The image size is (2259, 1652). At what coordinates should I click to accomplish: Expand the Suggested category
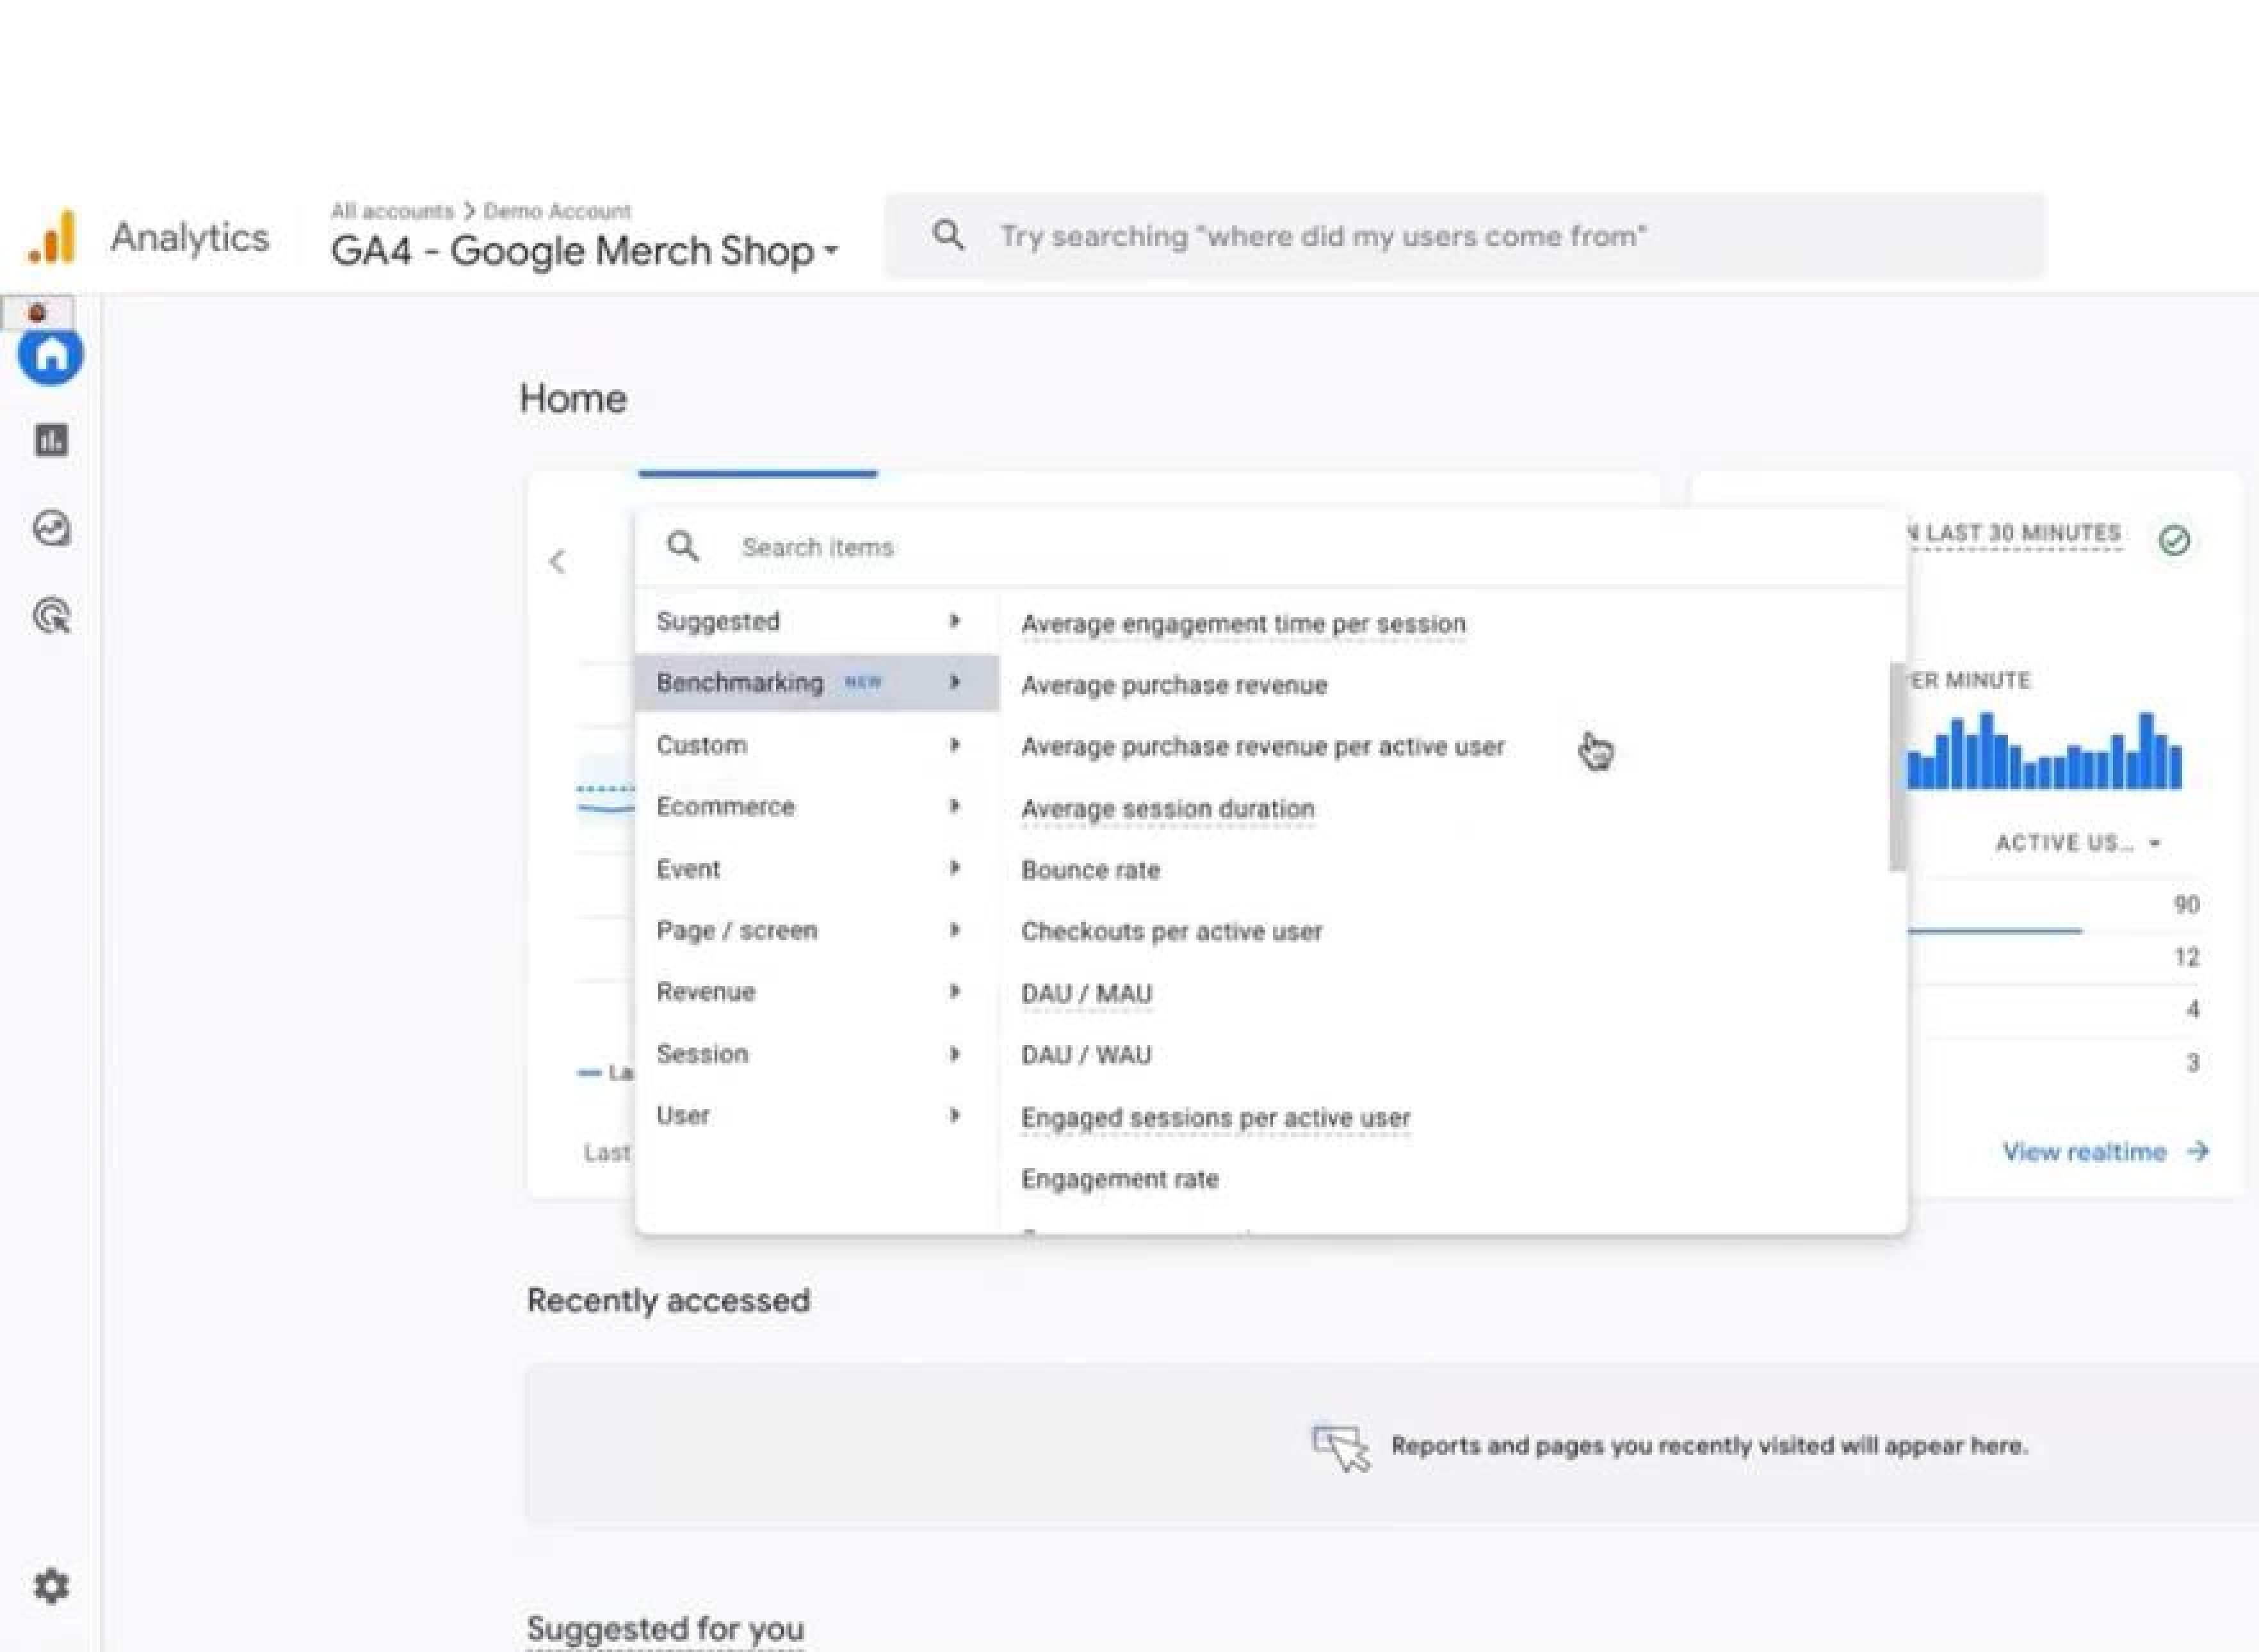816,621
